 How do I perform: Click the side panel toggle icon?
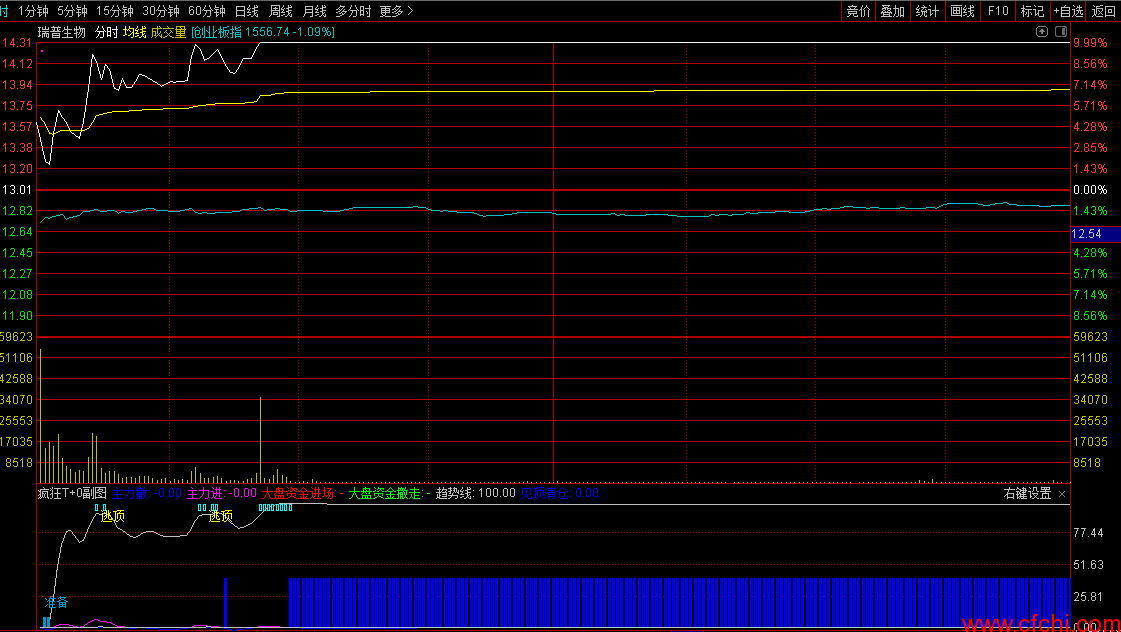[x=1060, y=32]
